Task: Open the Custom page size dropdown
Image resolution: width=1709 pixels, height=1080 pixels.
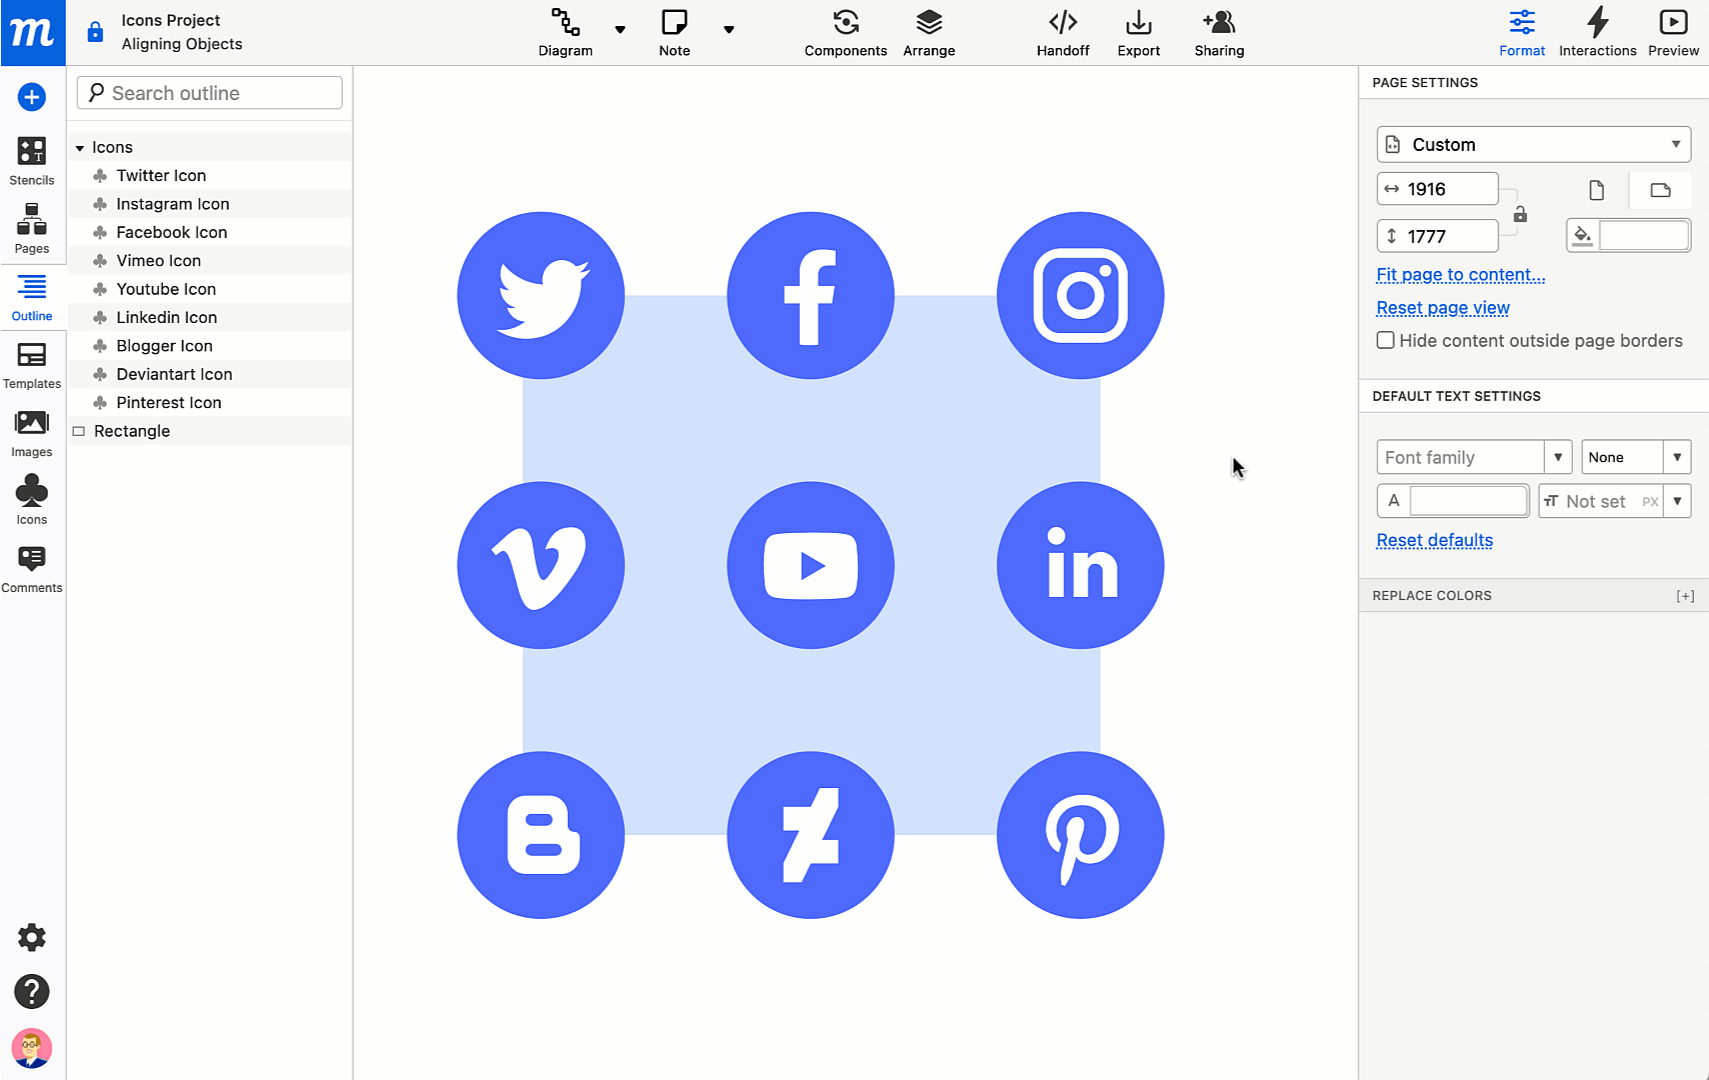Action: 1532,144
